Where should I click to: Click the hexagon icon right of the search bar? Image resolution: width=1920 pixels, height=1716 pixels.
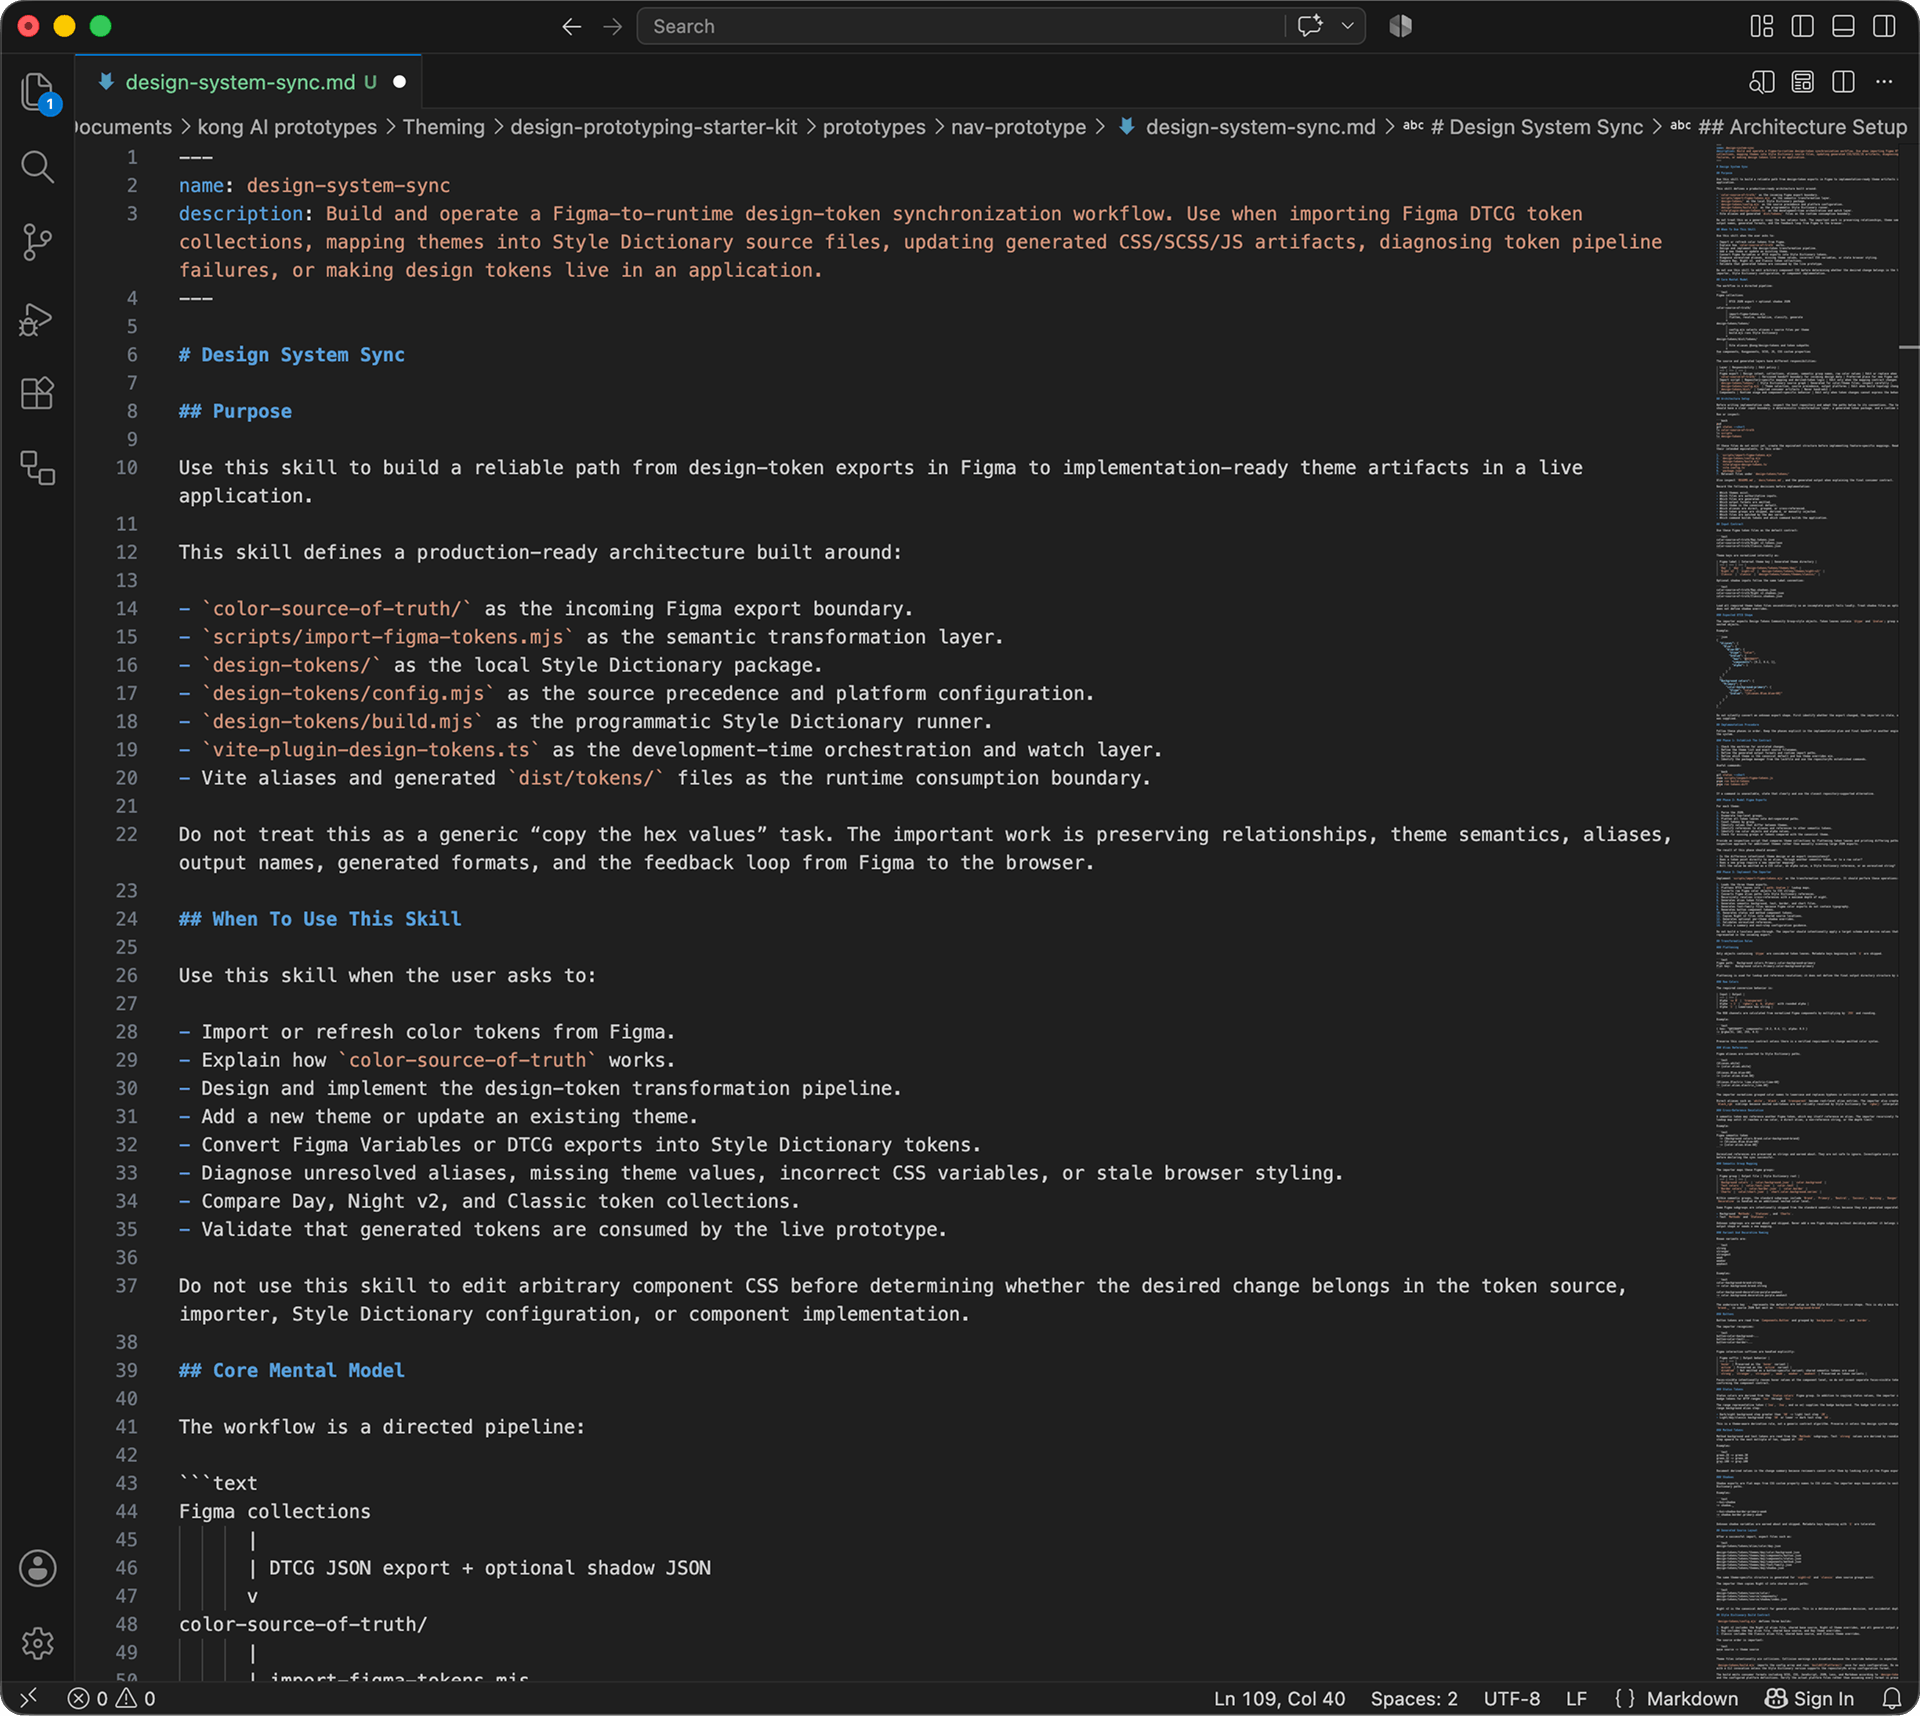(1400, 26)
